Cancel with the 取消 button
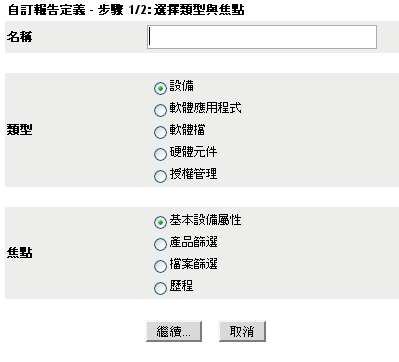The width and height of the screenshot is (399, 362). click(242, 331)
